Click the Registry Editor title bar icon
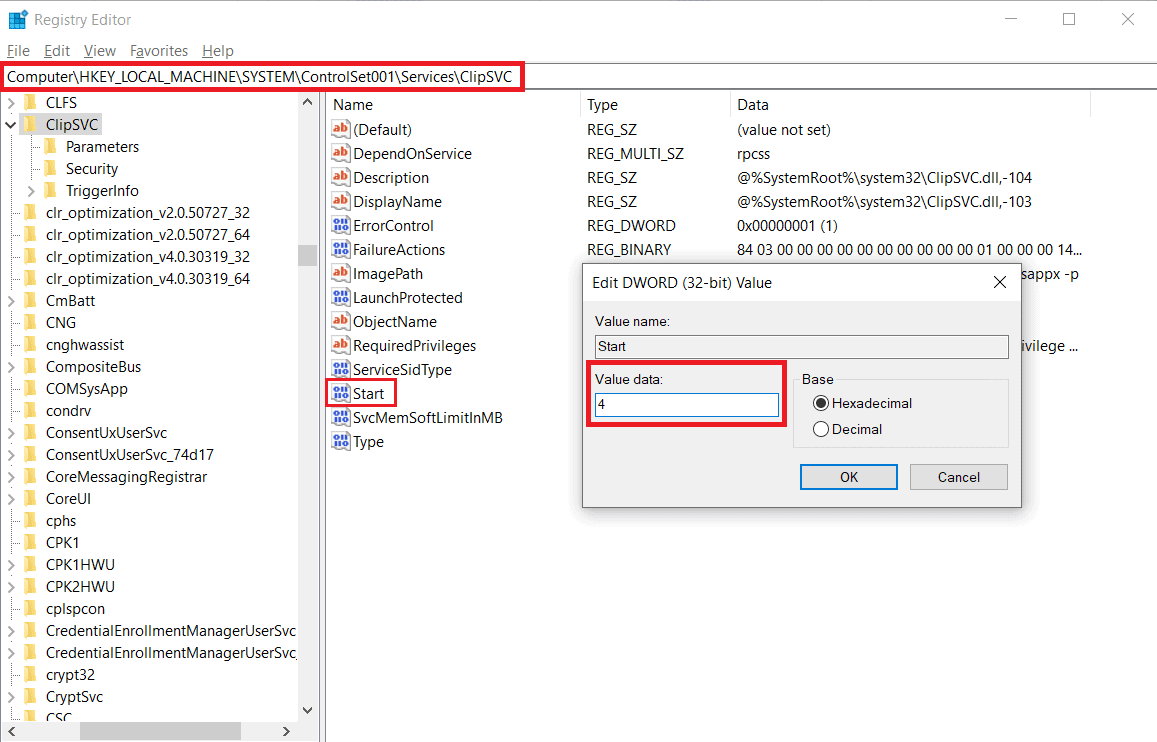 (18, 19)
